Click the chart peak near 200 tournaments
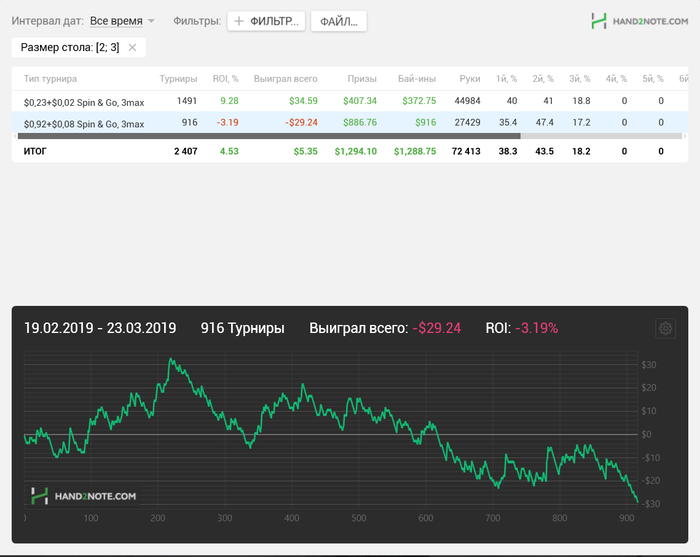Screen dimensions: 700x557 pyautogui.click(x=171, y=360)
